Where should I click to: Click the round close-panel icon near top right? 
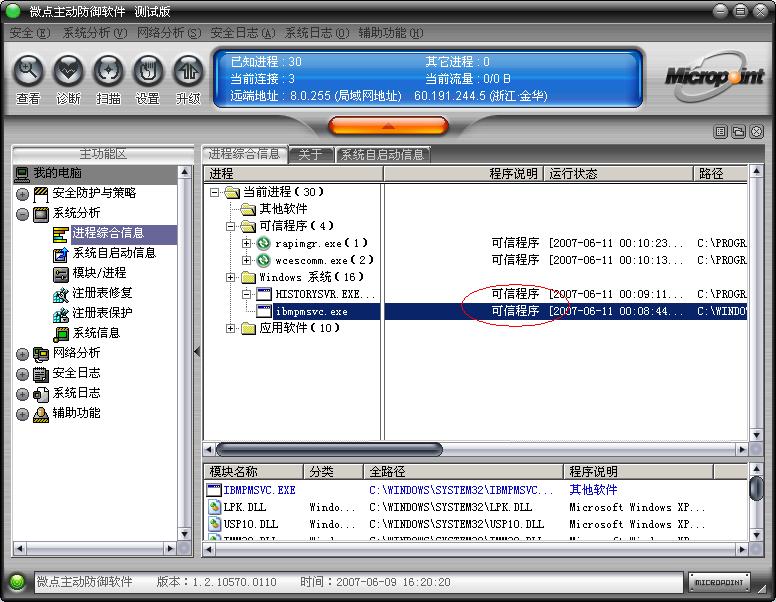click(x=757, y=132)
